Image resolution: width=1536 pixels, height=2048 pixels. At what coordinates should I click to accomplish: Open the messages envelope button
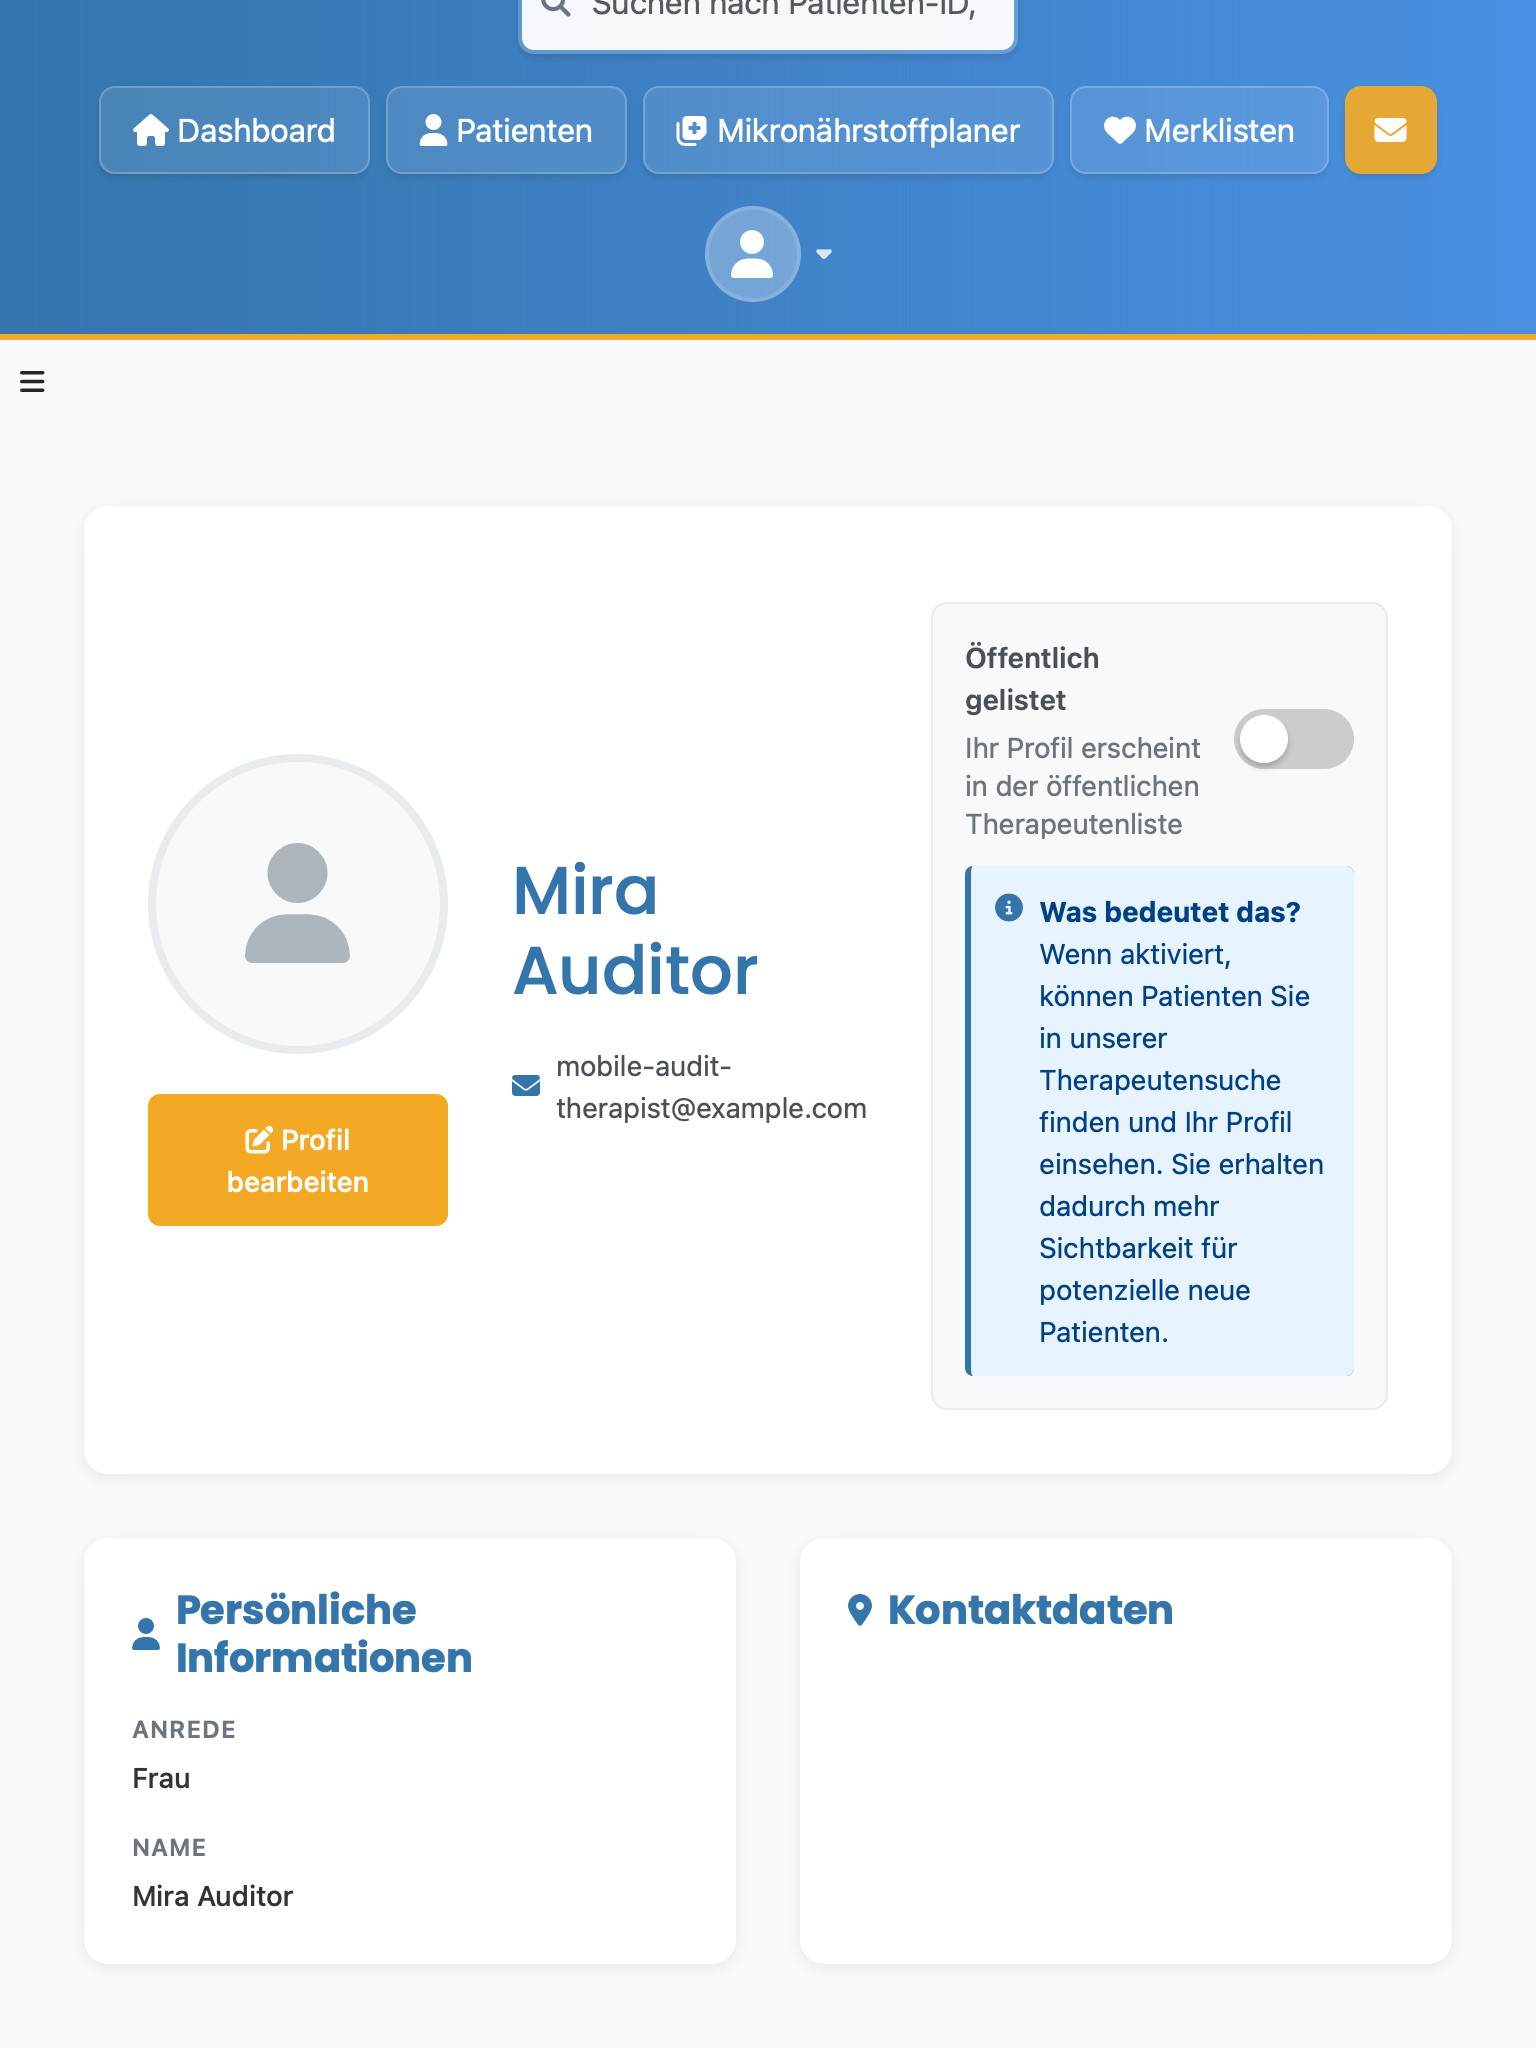tap(1390, 130)
